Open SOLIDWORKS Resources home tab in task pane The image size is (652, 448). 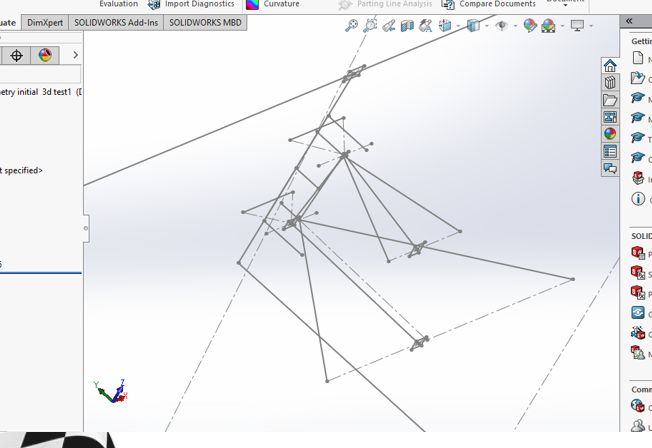610,65
